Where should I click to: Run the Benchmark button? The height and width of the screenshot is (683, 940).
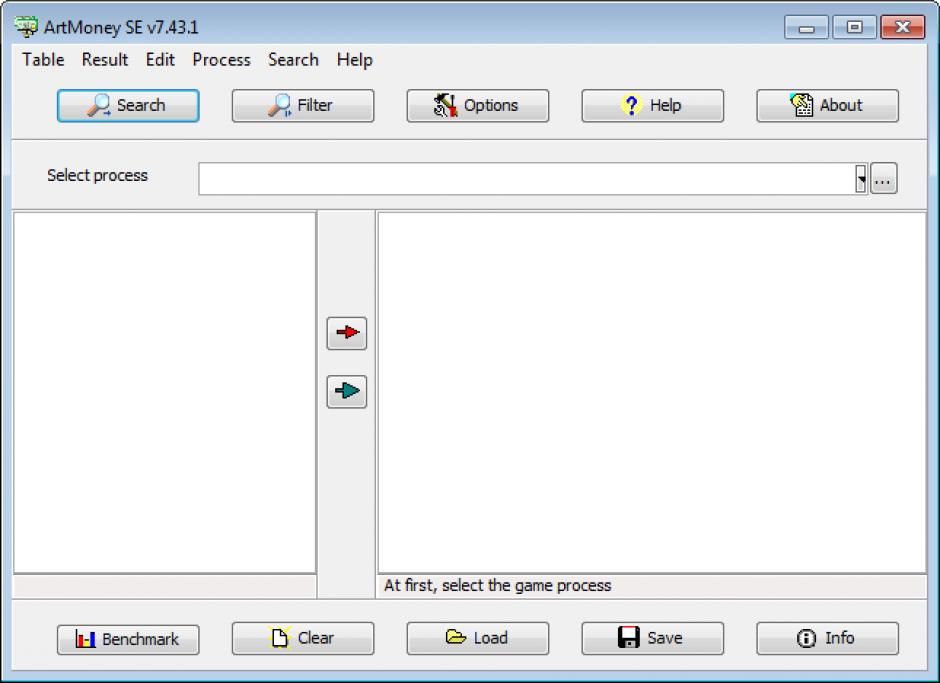point(128,639)
